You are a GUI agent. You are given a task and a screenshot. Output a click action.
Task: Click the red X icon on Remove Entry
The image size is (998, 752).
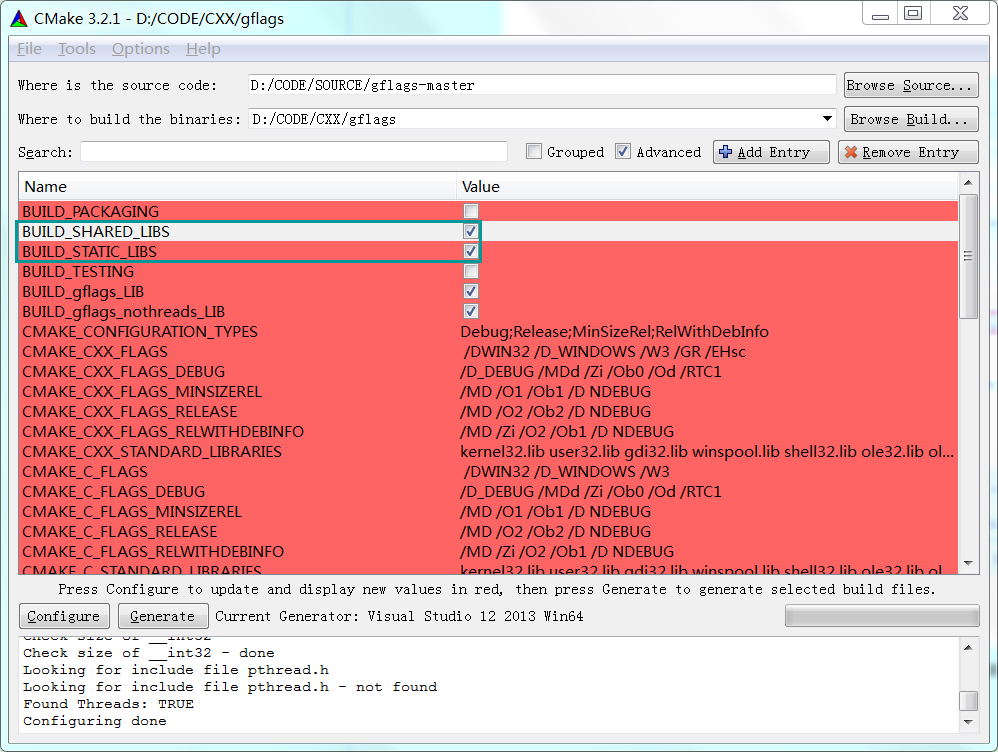click(850, 152)
